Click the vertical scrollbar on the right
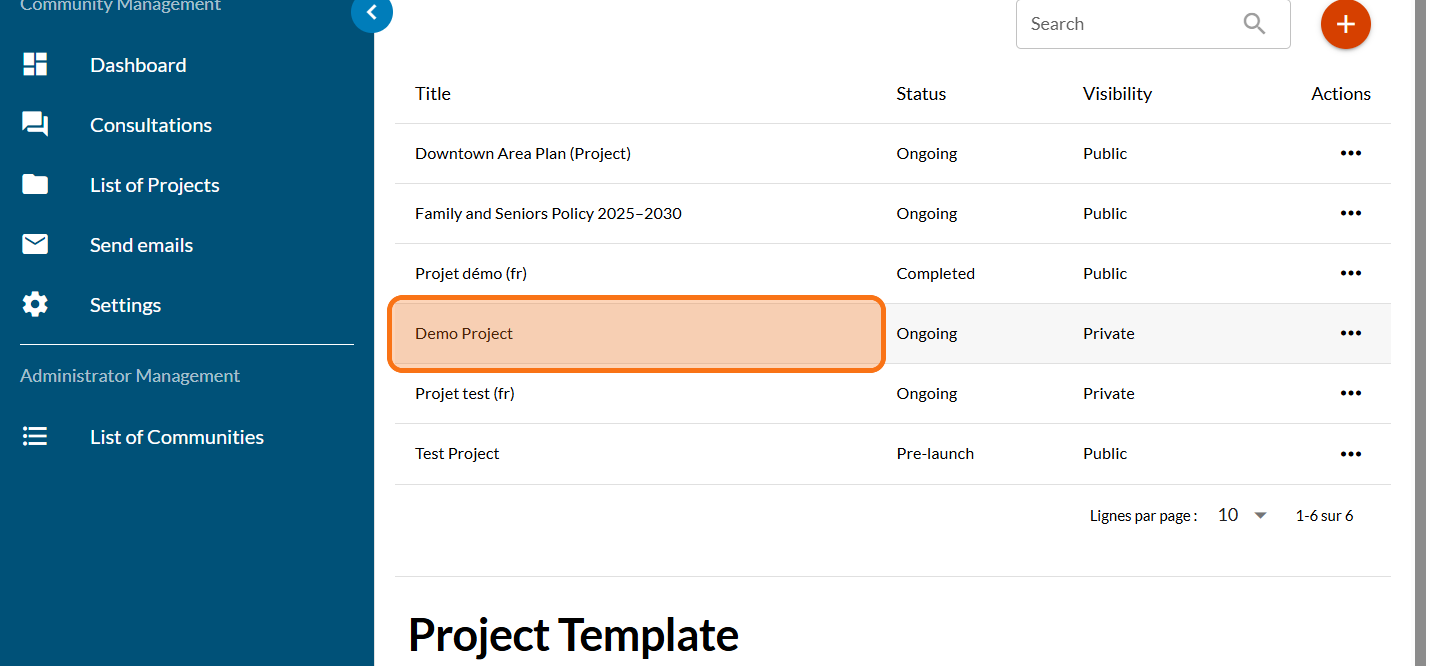The image size is (1430, 666). click(x=1421, y=300)
